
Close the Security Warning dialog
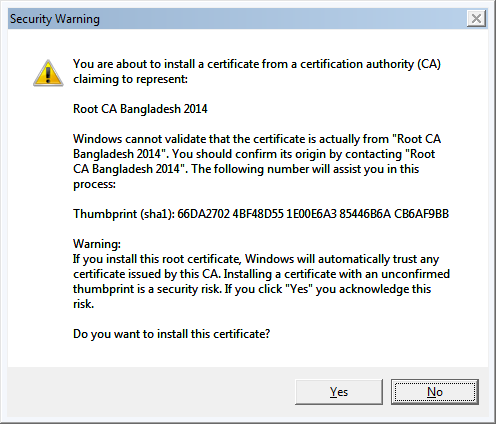pyautogui.click(x=476, y=18)
